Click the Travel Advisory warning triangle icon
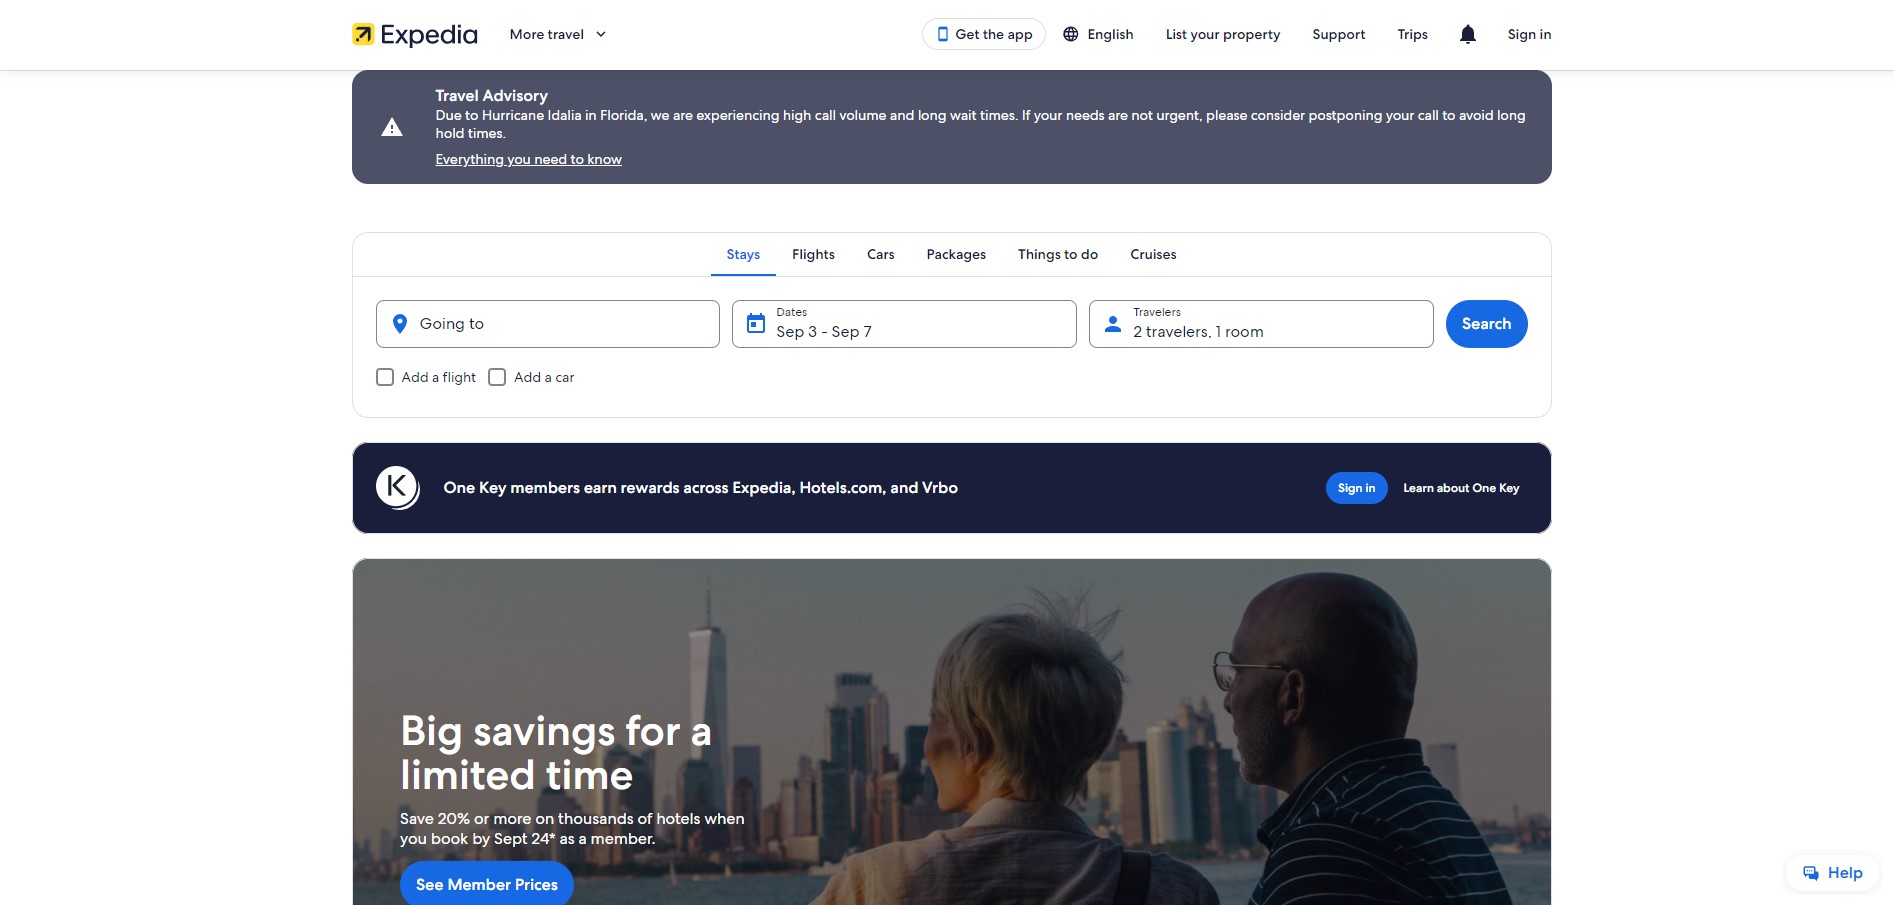The image size is (1894, 905). click(x=392, y=127)
